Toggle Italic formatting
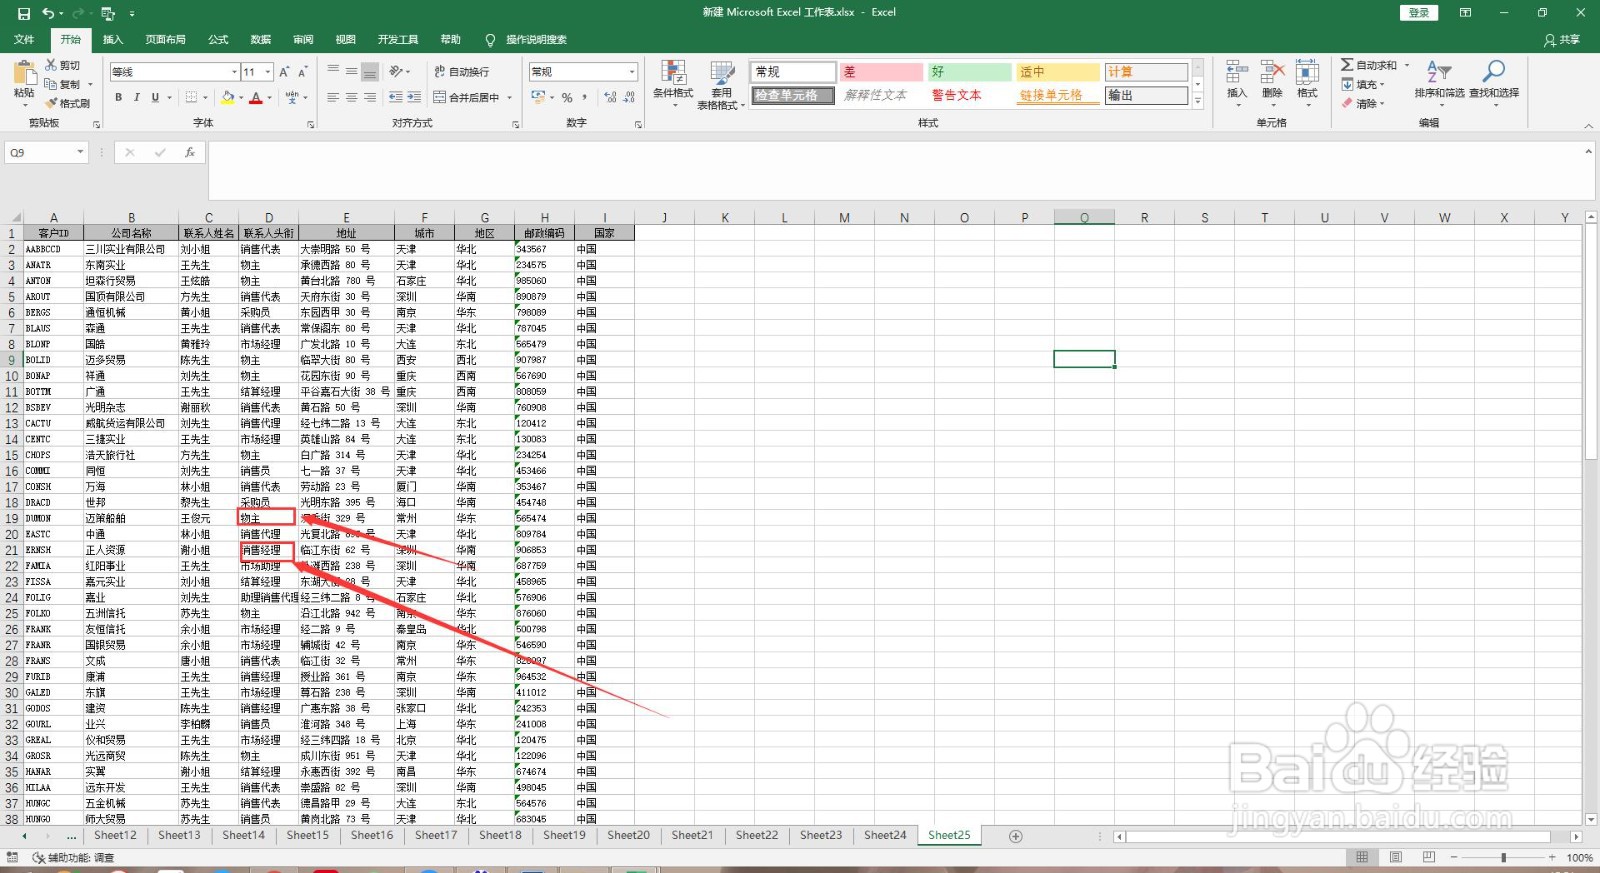Viewport: 1600px width, 873px height. [x=137, y=97]
